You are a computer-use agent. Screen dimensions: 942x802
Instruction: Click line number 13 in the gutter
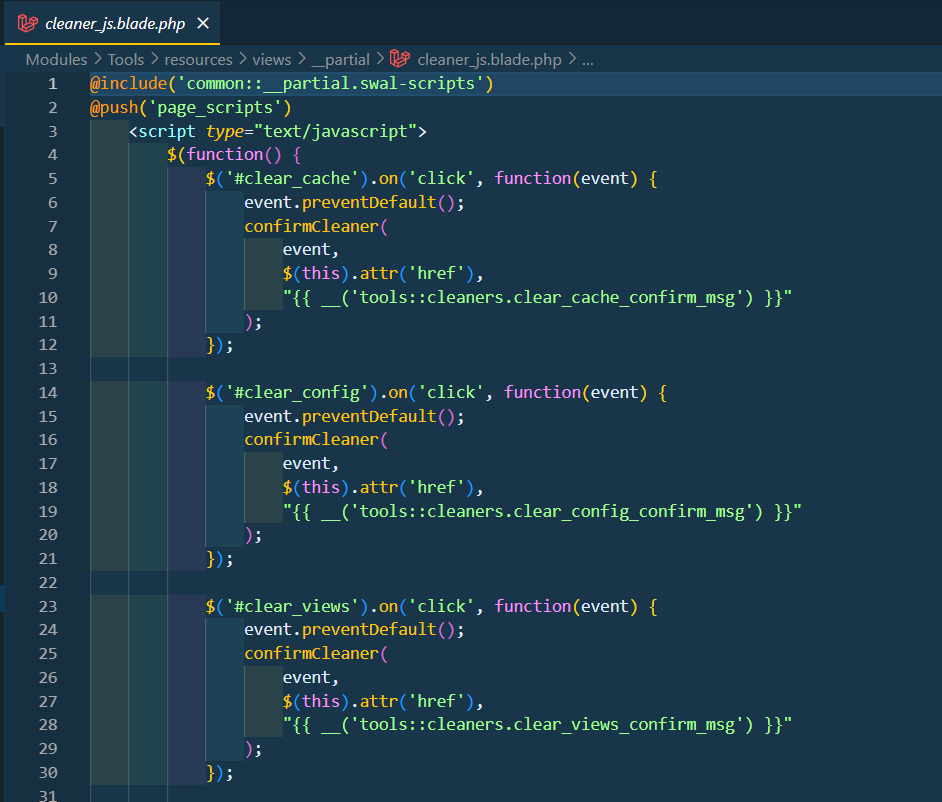click(48, 369)
